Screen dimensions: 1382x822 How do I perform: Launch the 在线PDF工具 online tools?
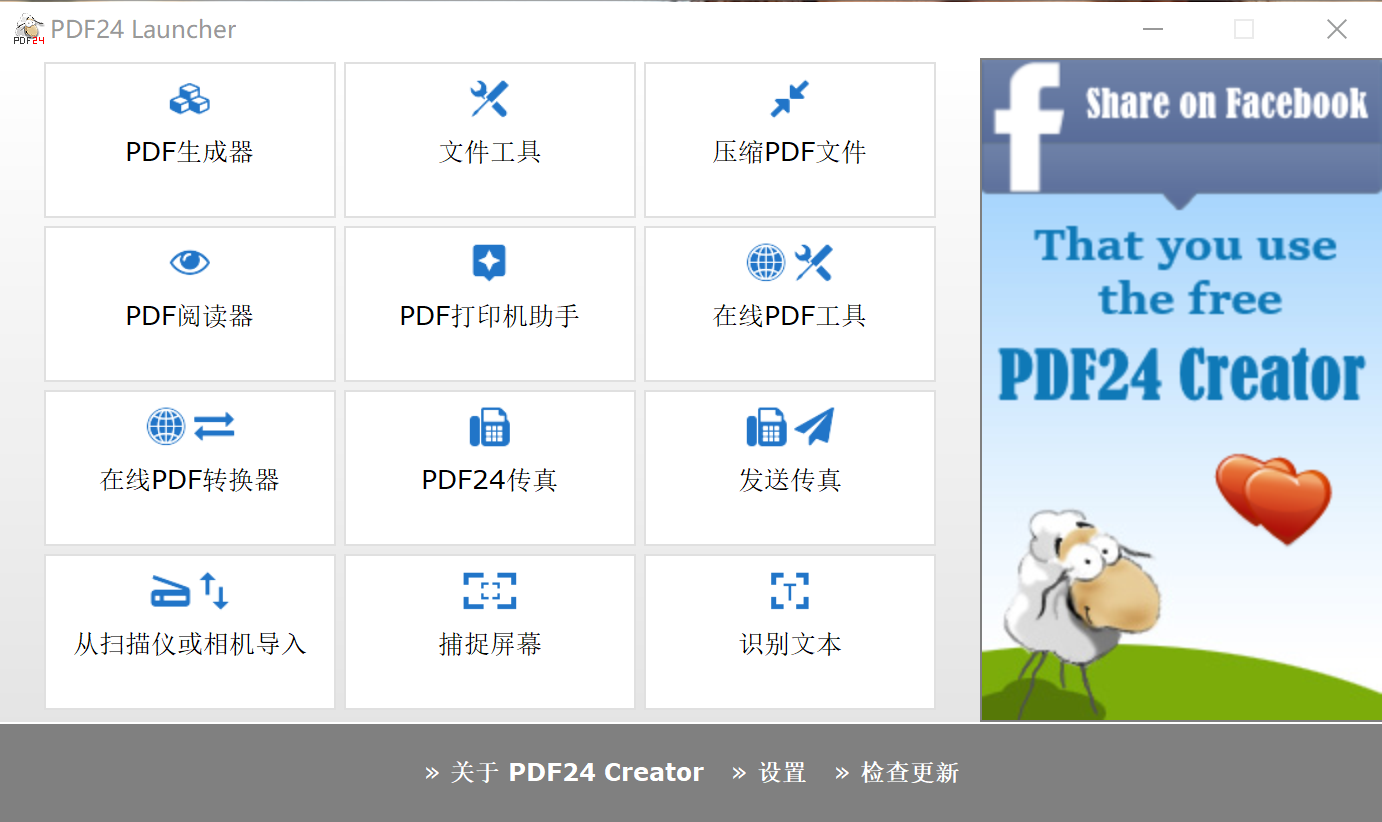coord(789,304)
